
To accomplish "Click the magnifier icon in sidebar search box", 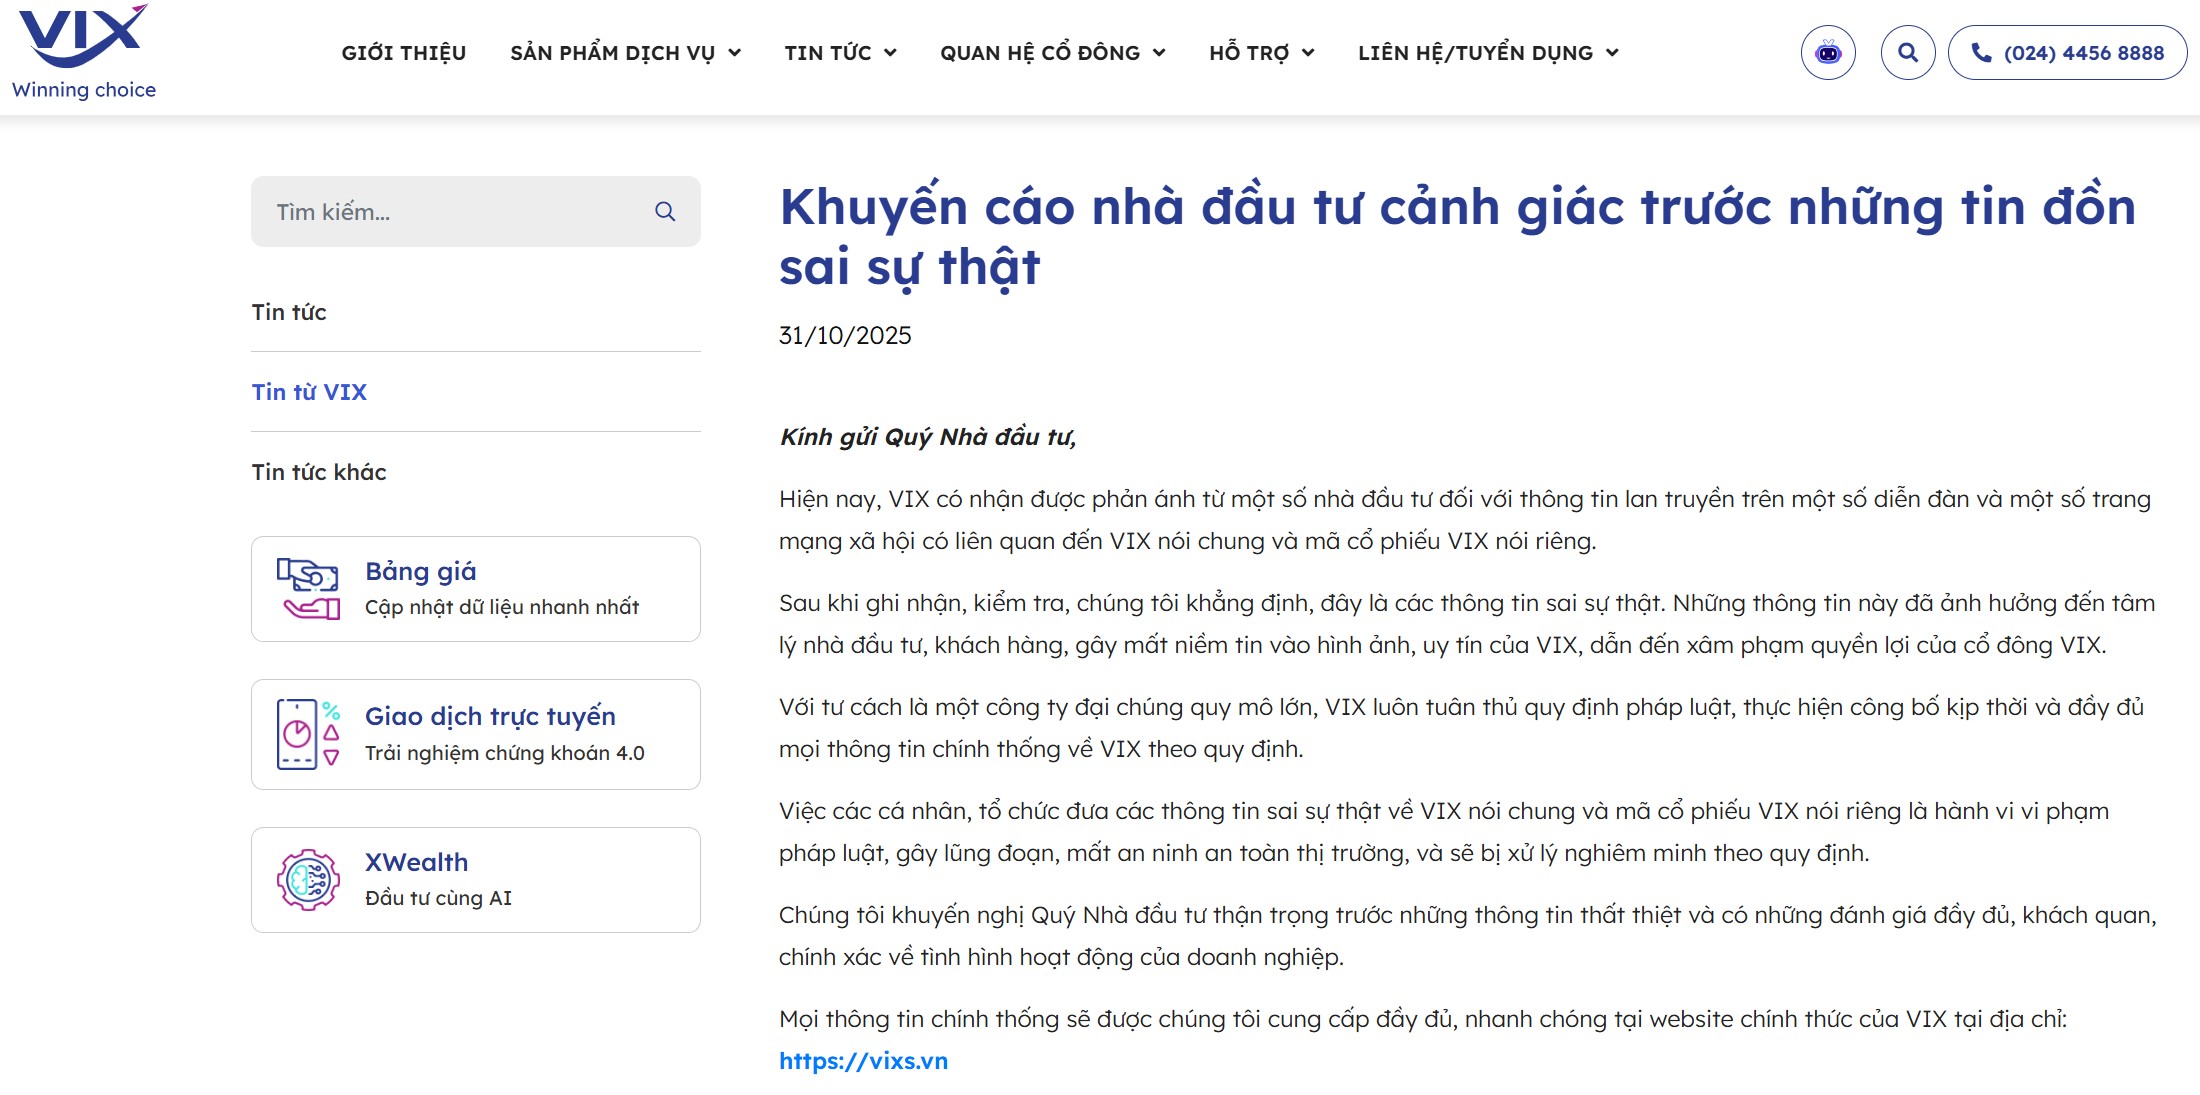I will pos(665,211).
